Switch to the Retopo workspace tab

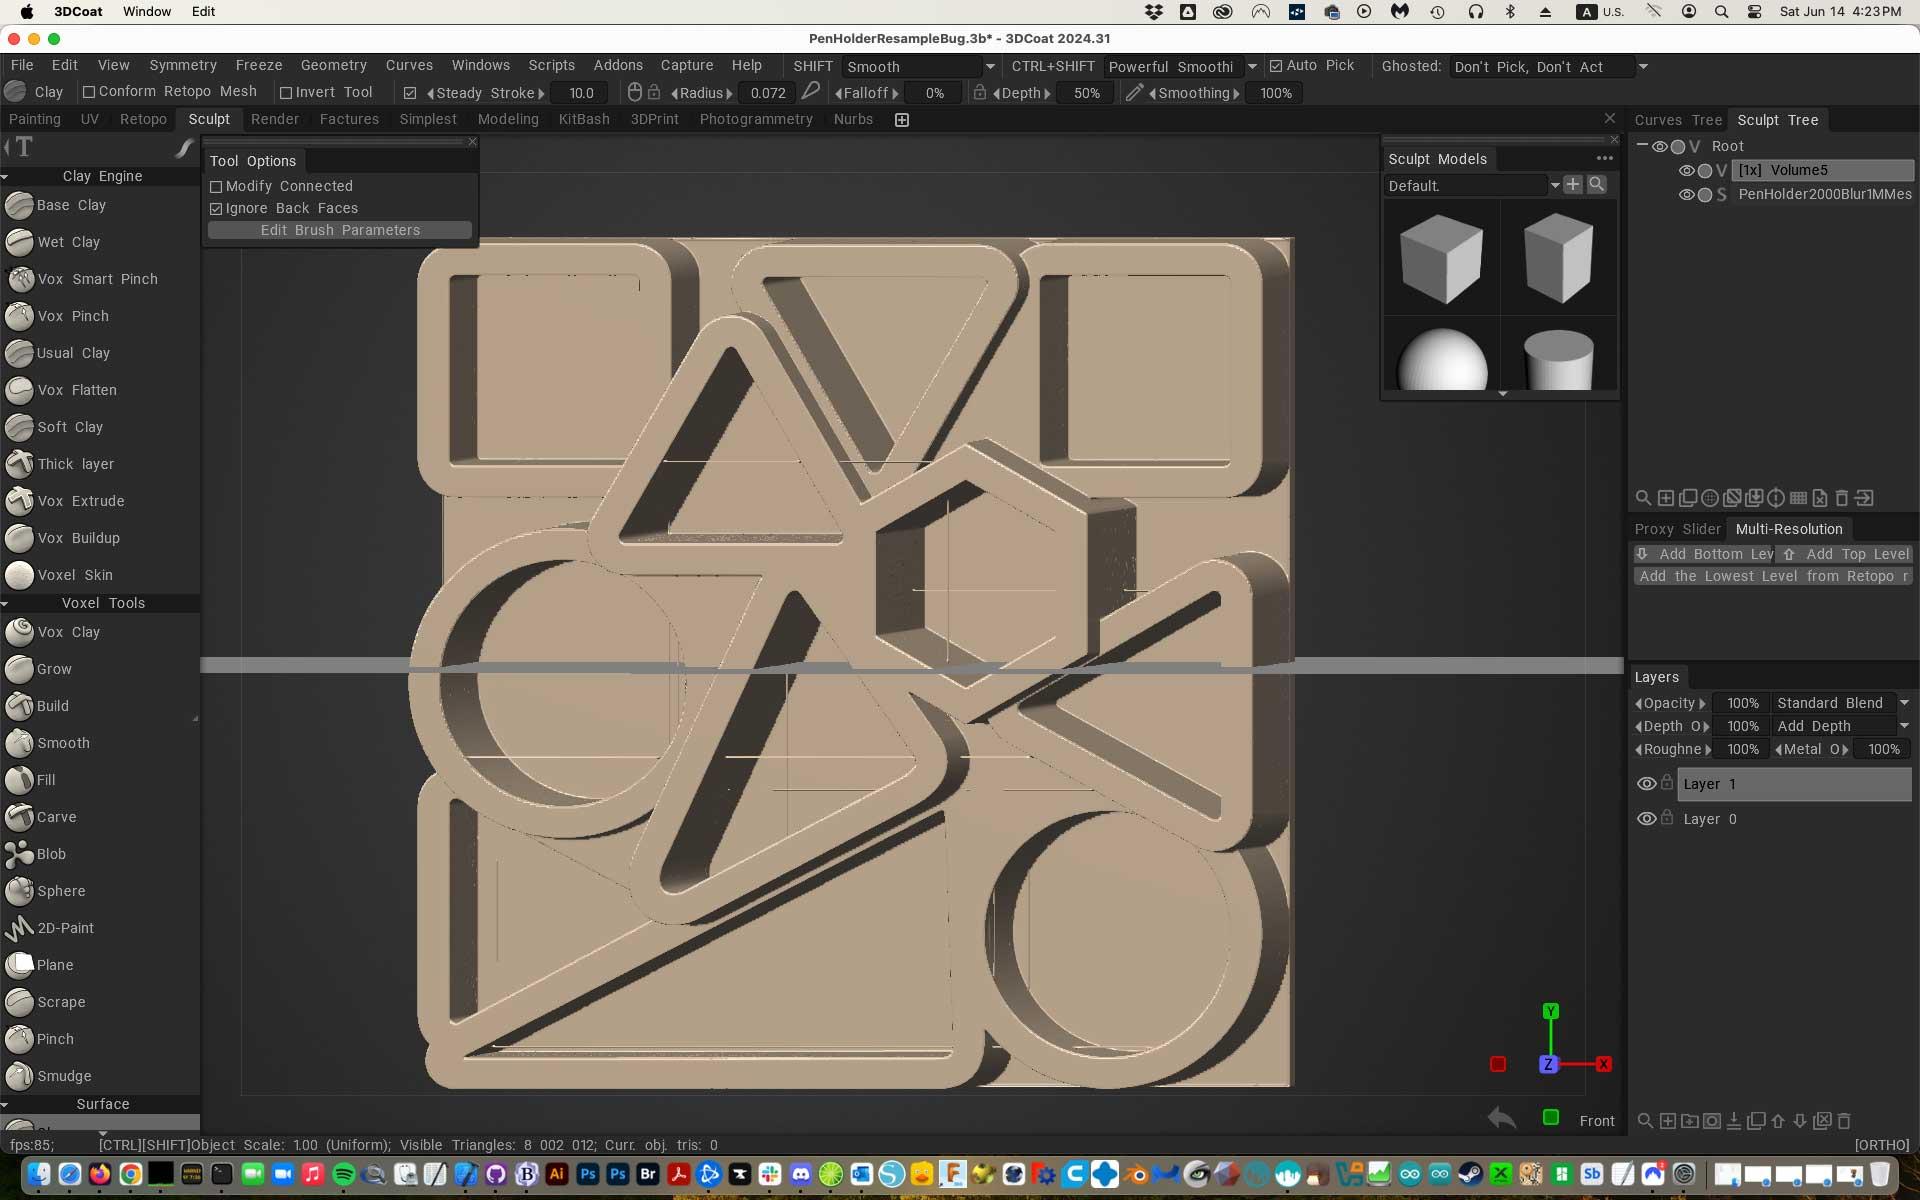click(143, 119)
